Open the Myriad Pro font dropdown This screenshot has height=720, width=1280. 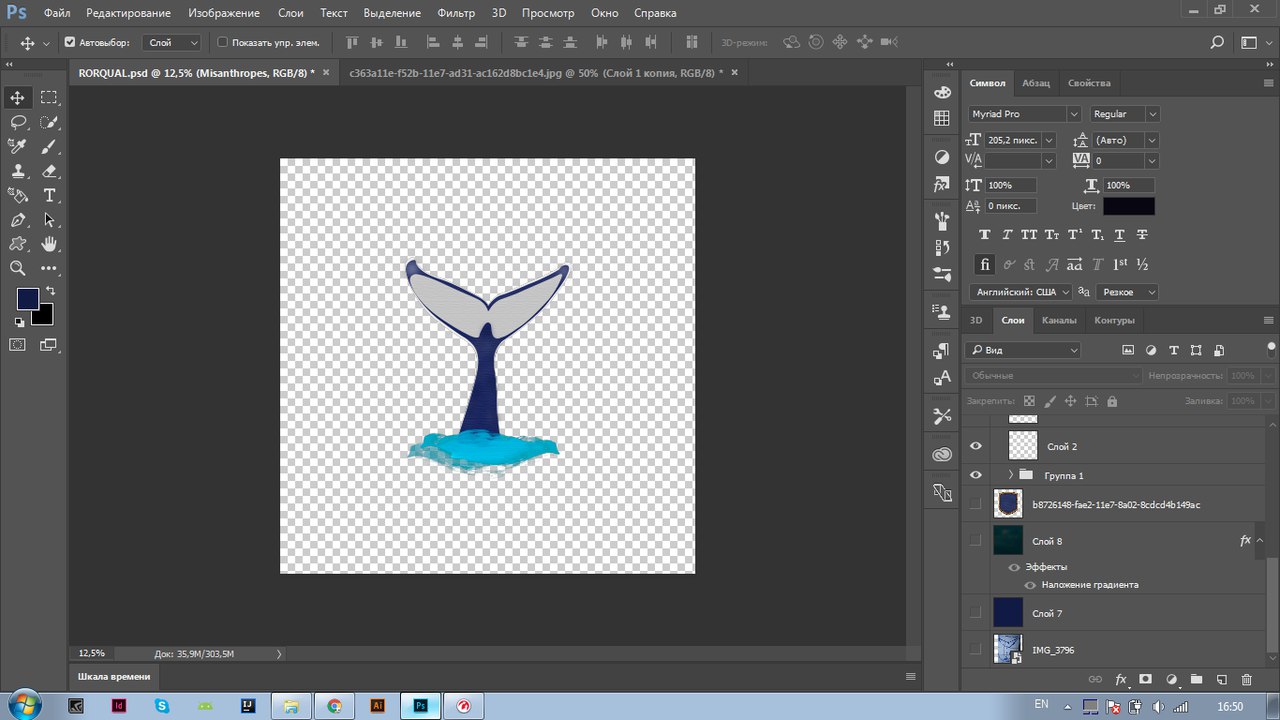tap(1024, 114)
